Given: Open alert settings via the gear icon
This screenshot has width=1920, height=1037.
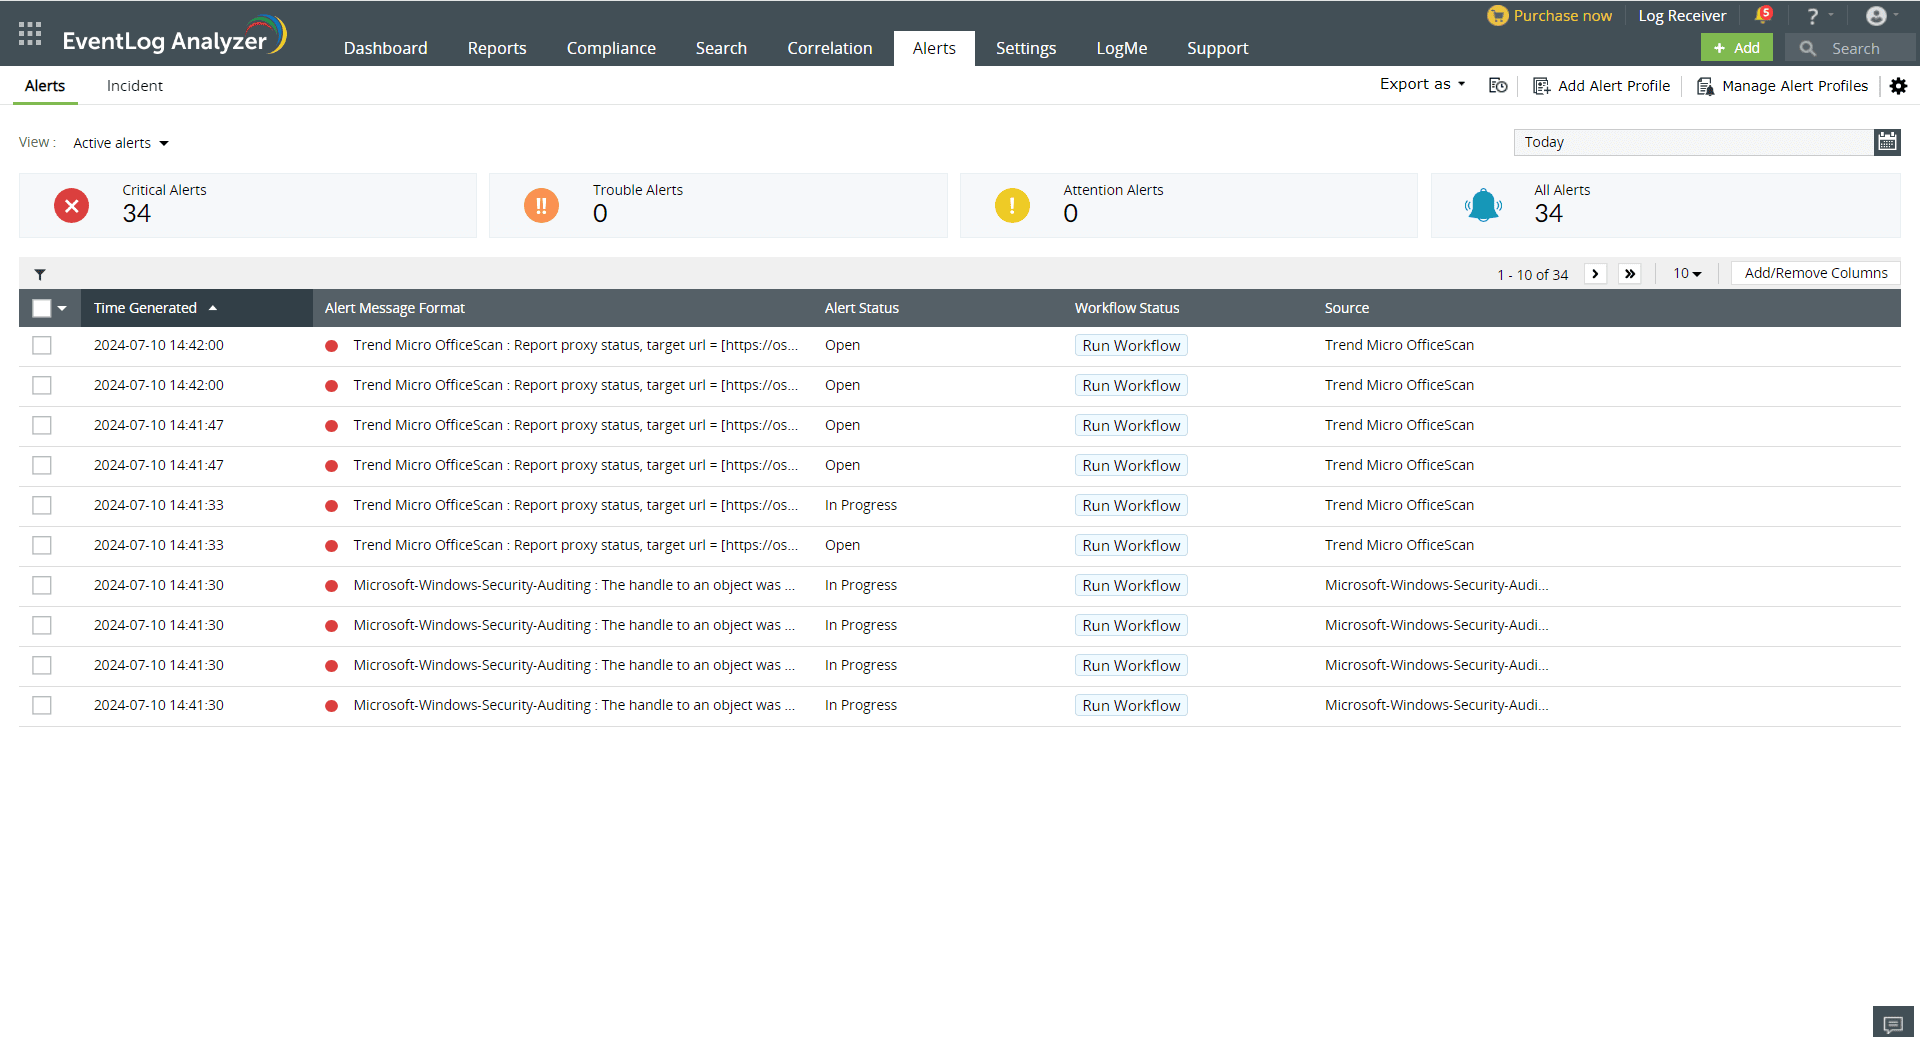Looking at the screenshot, I should coord(1899,86).
